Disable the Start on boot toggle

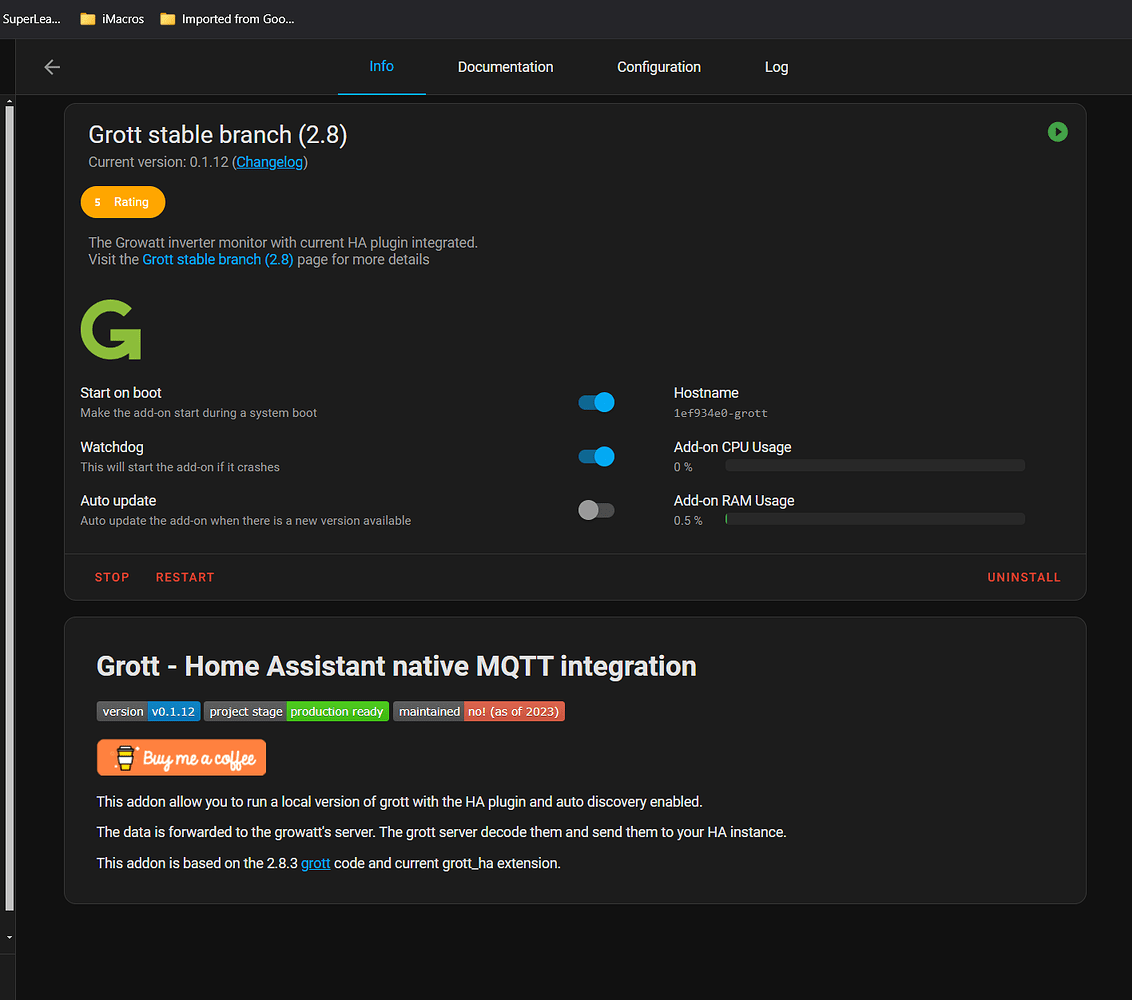click(596, 402)
